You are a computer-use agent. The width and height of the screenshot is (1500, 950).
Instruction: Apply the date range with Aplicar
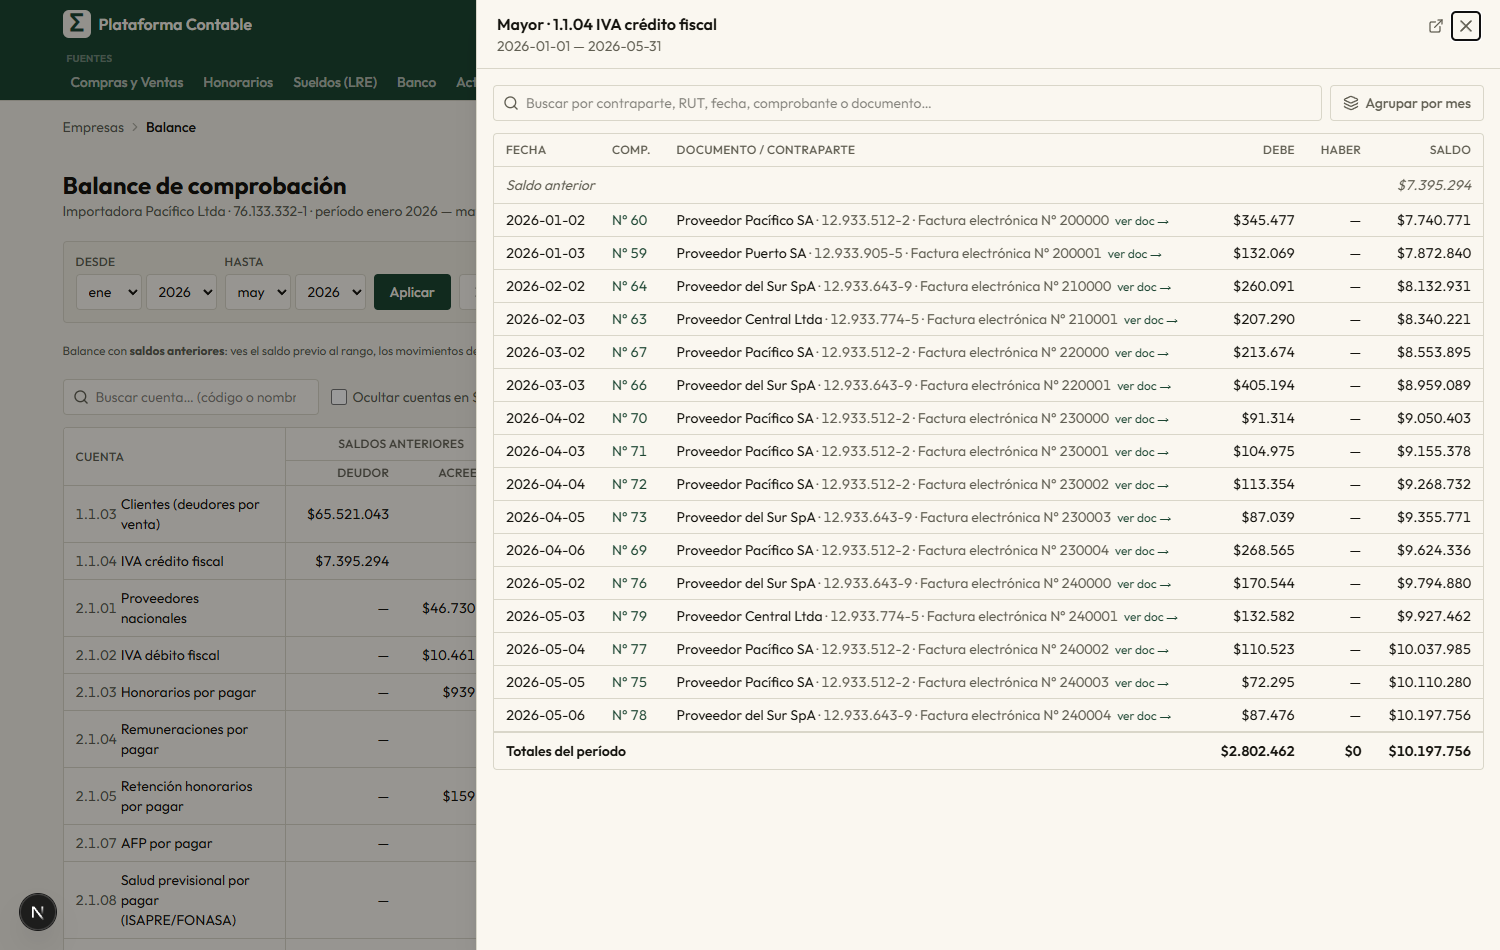[412, 292]
